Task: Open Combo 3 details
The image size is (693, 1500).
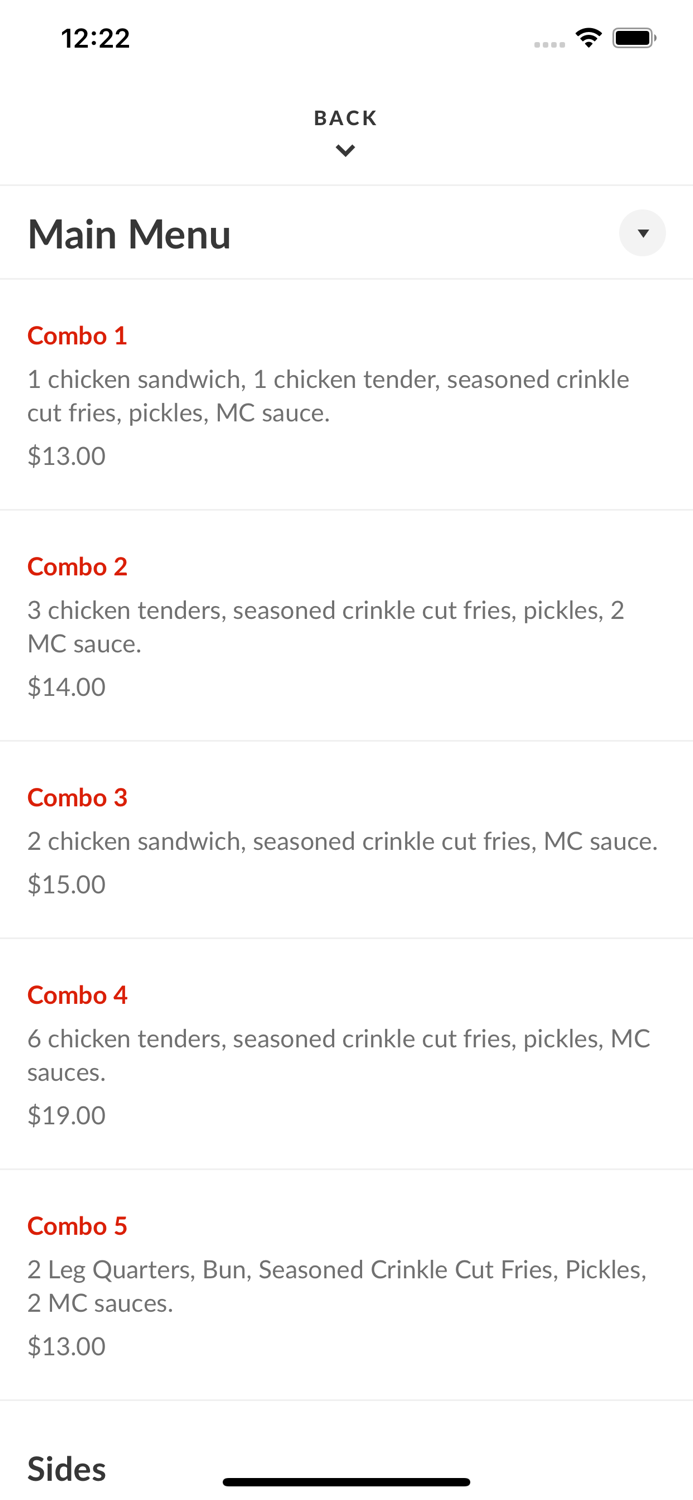Action: pos(77,798)
